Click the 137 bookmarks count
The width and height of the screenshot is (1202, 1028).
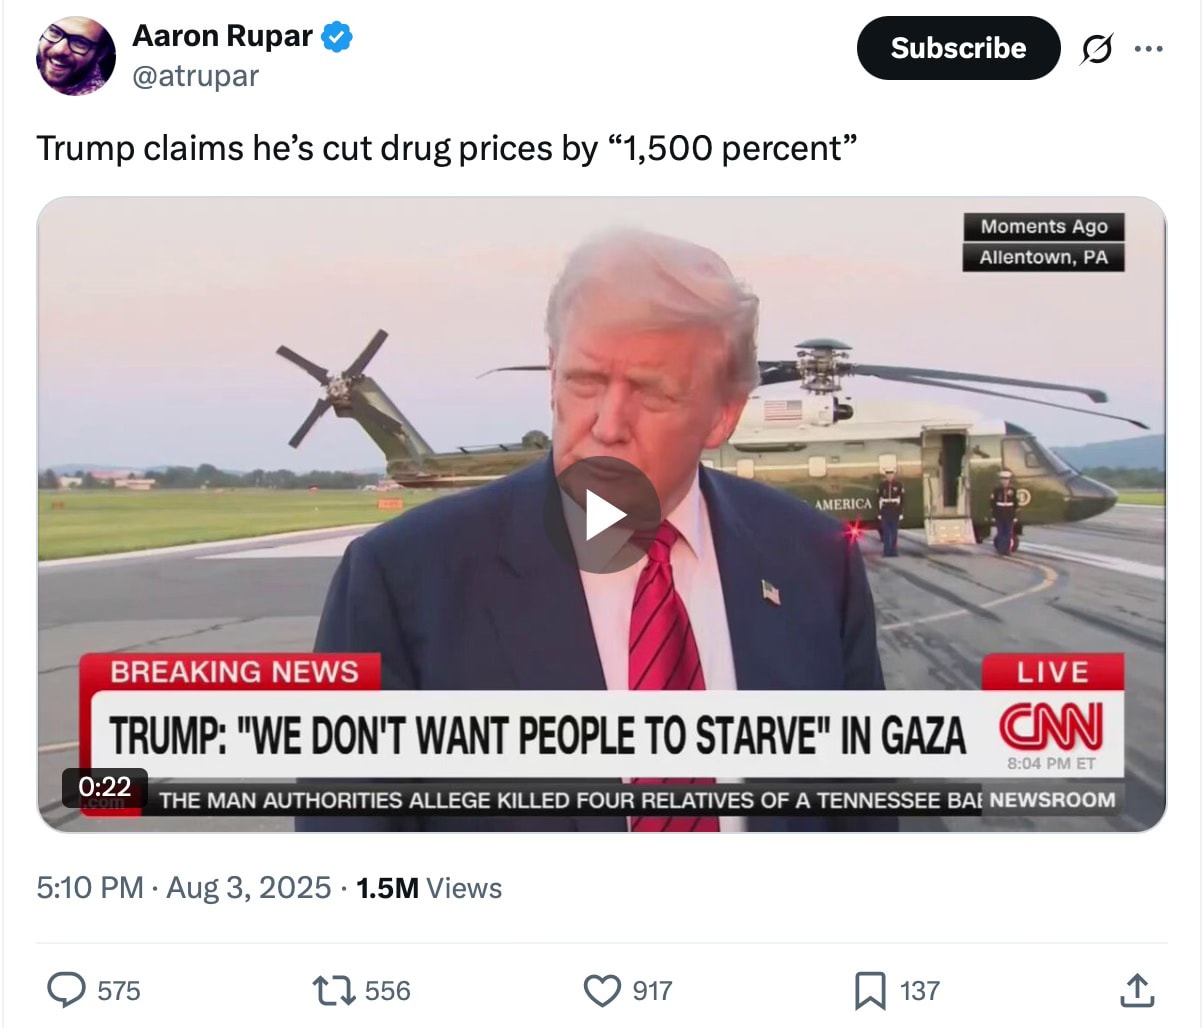[920, 991]
